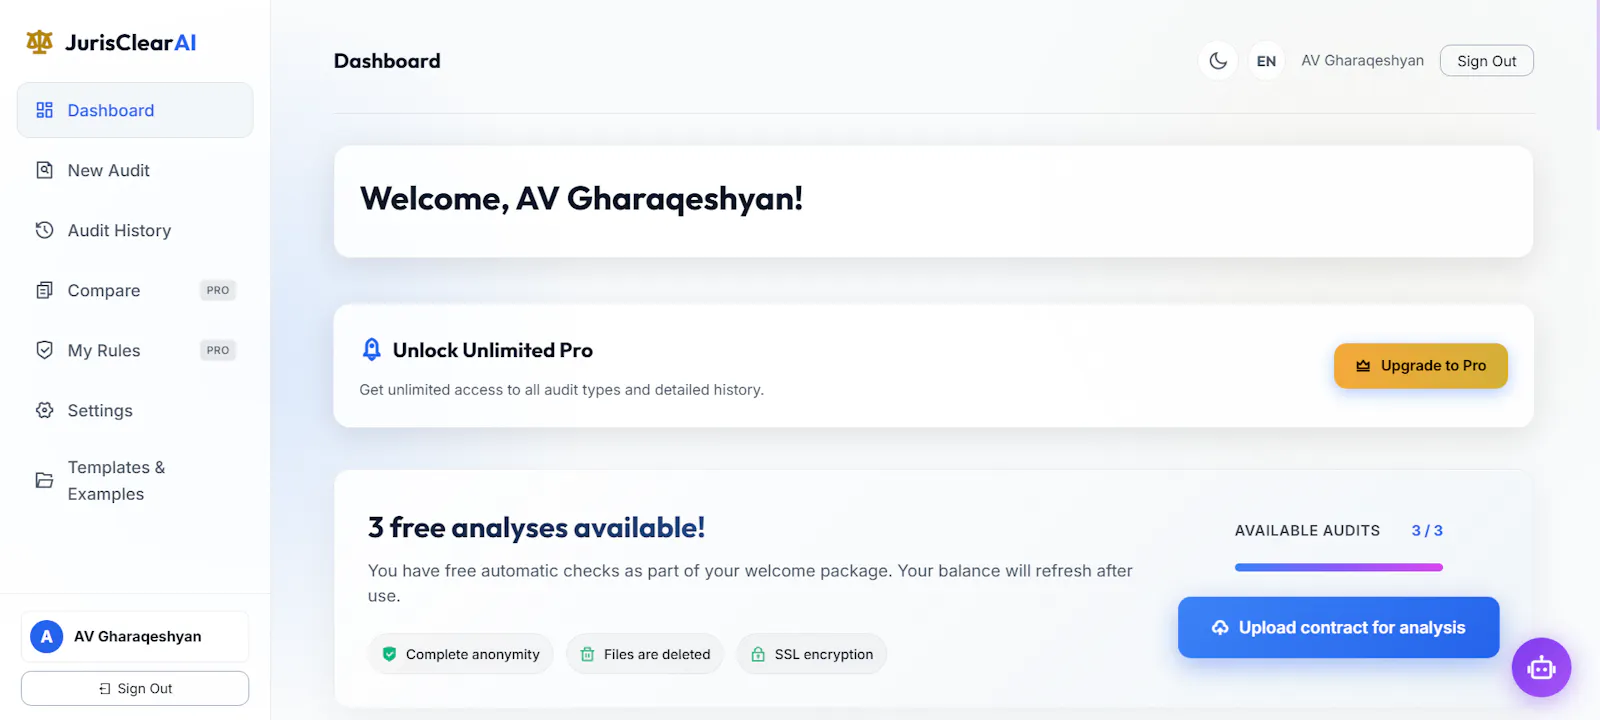
Task: Click the rocket icon beside Unlock Unlimited Pro
Action: pyautogui.click(x=371, y=349)
